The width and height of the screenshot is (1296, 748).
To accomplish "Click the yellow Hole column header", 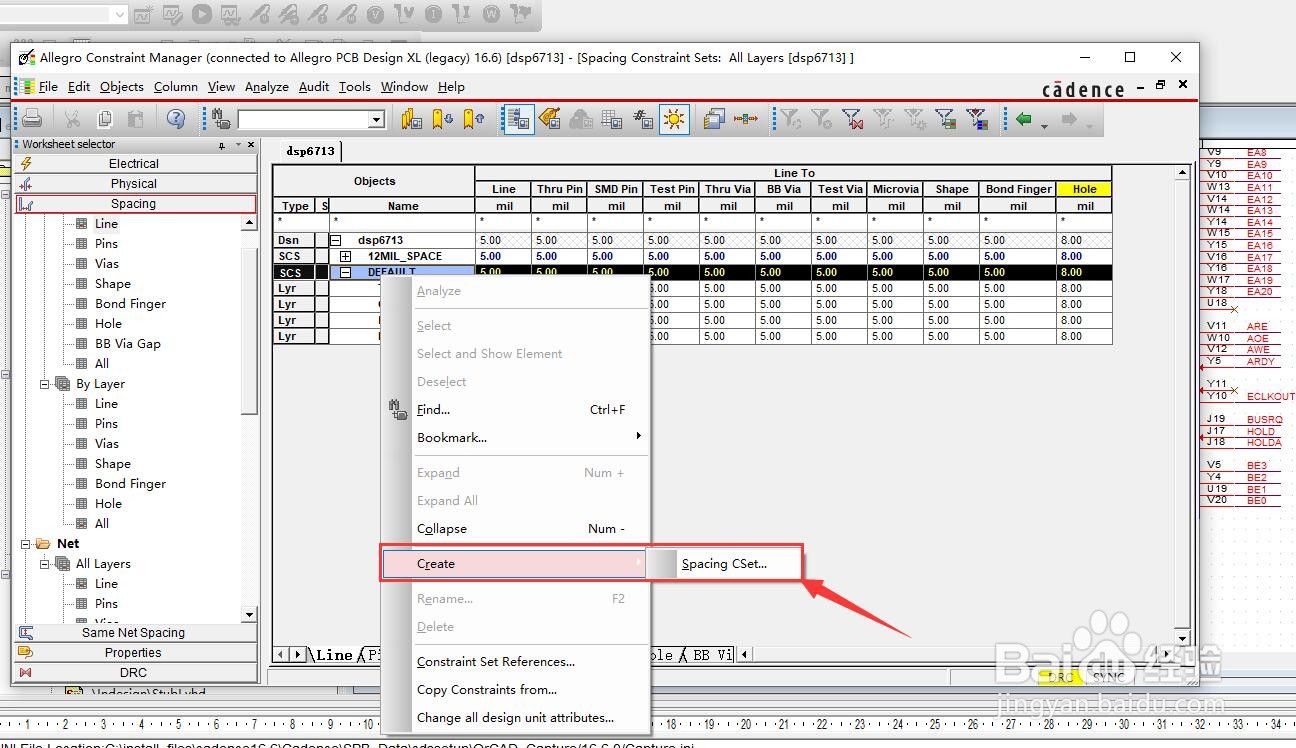I will coord(1084,189).
